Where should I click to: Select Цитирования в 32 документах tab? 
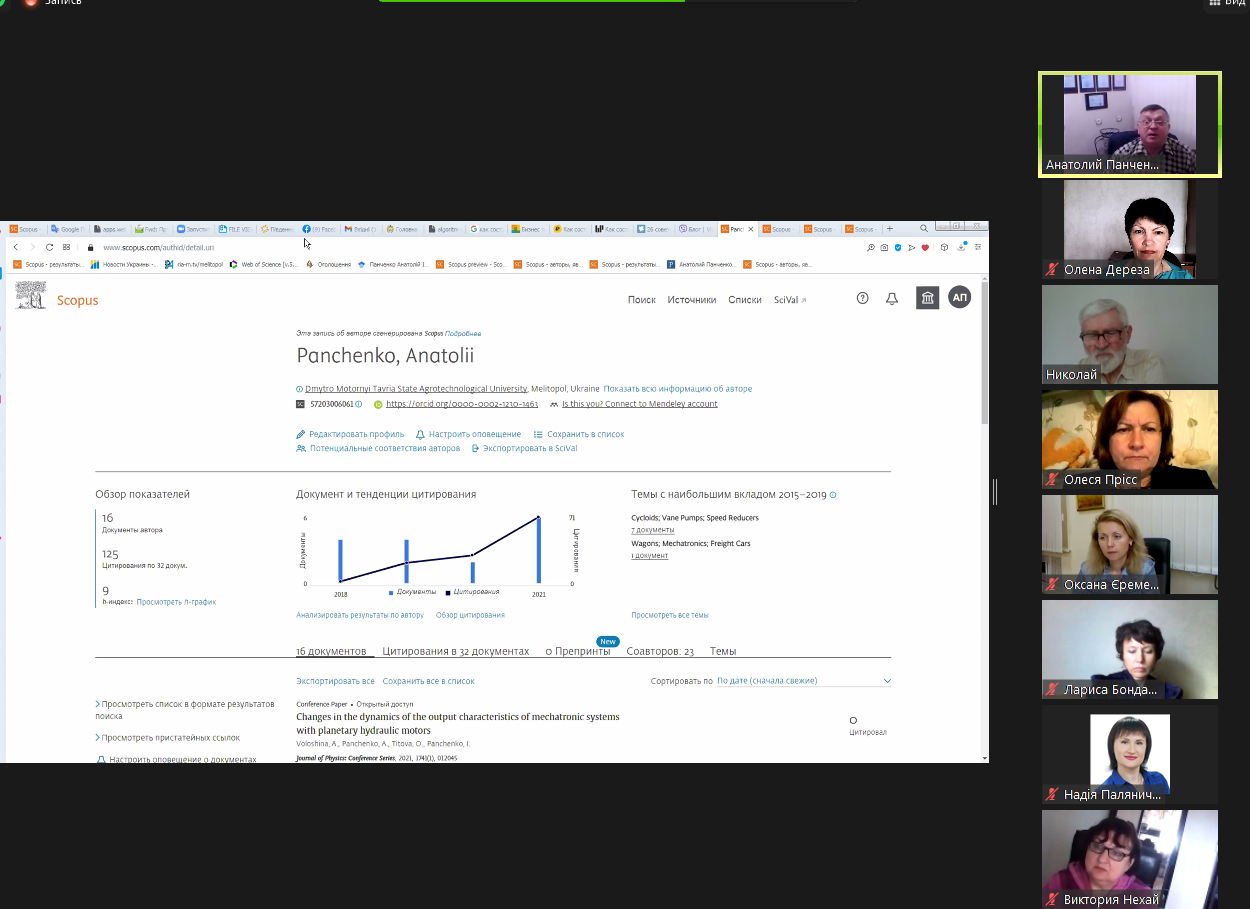(456, 651)
